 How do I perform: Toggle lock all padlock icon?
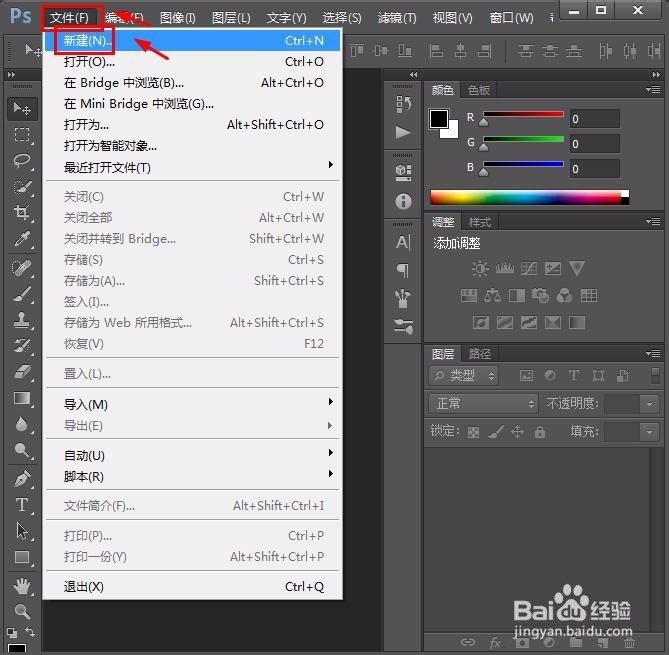click(x=540, y=432)
